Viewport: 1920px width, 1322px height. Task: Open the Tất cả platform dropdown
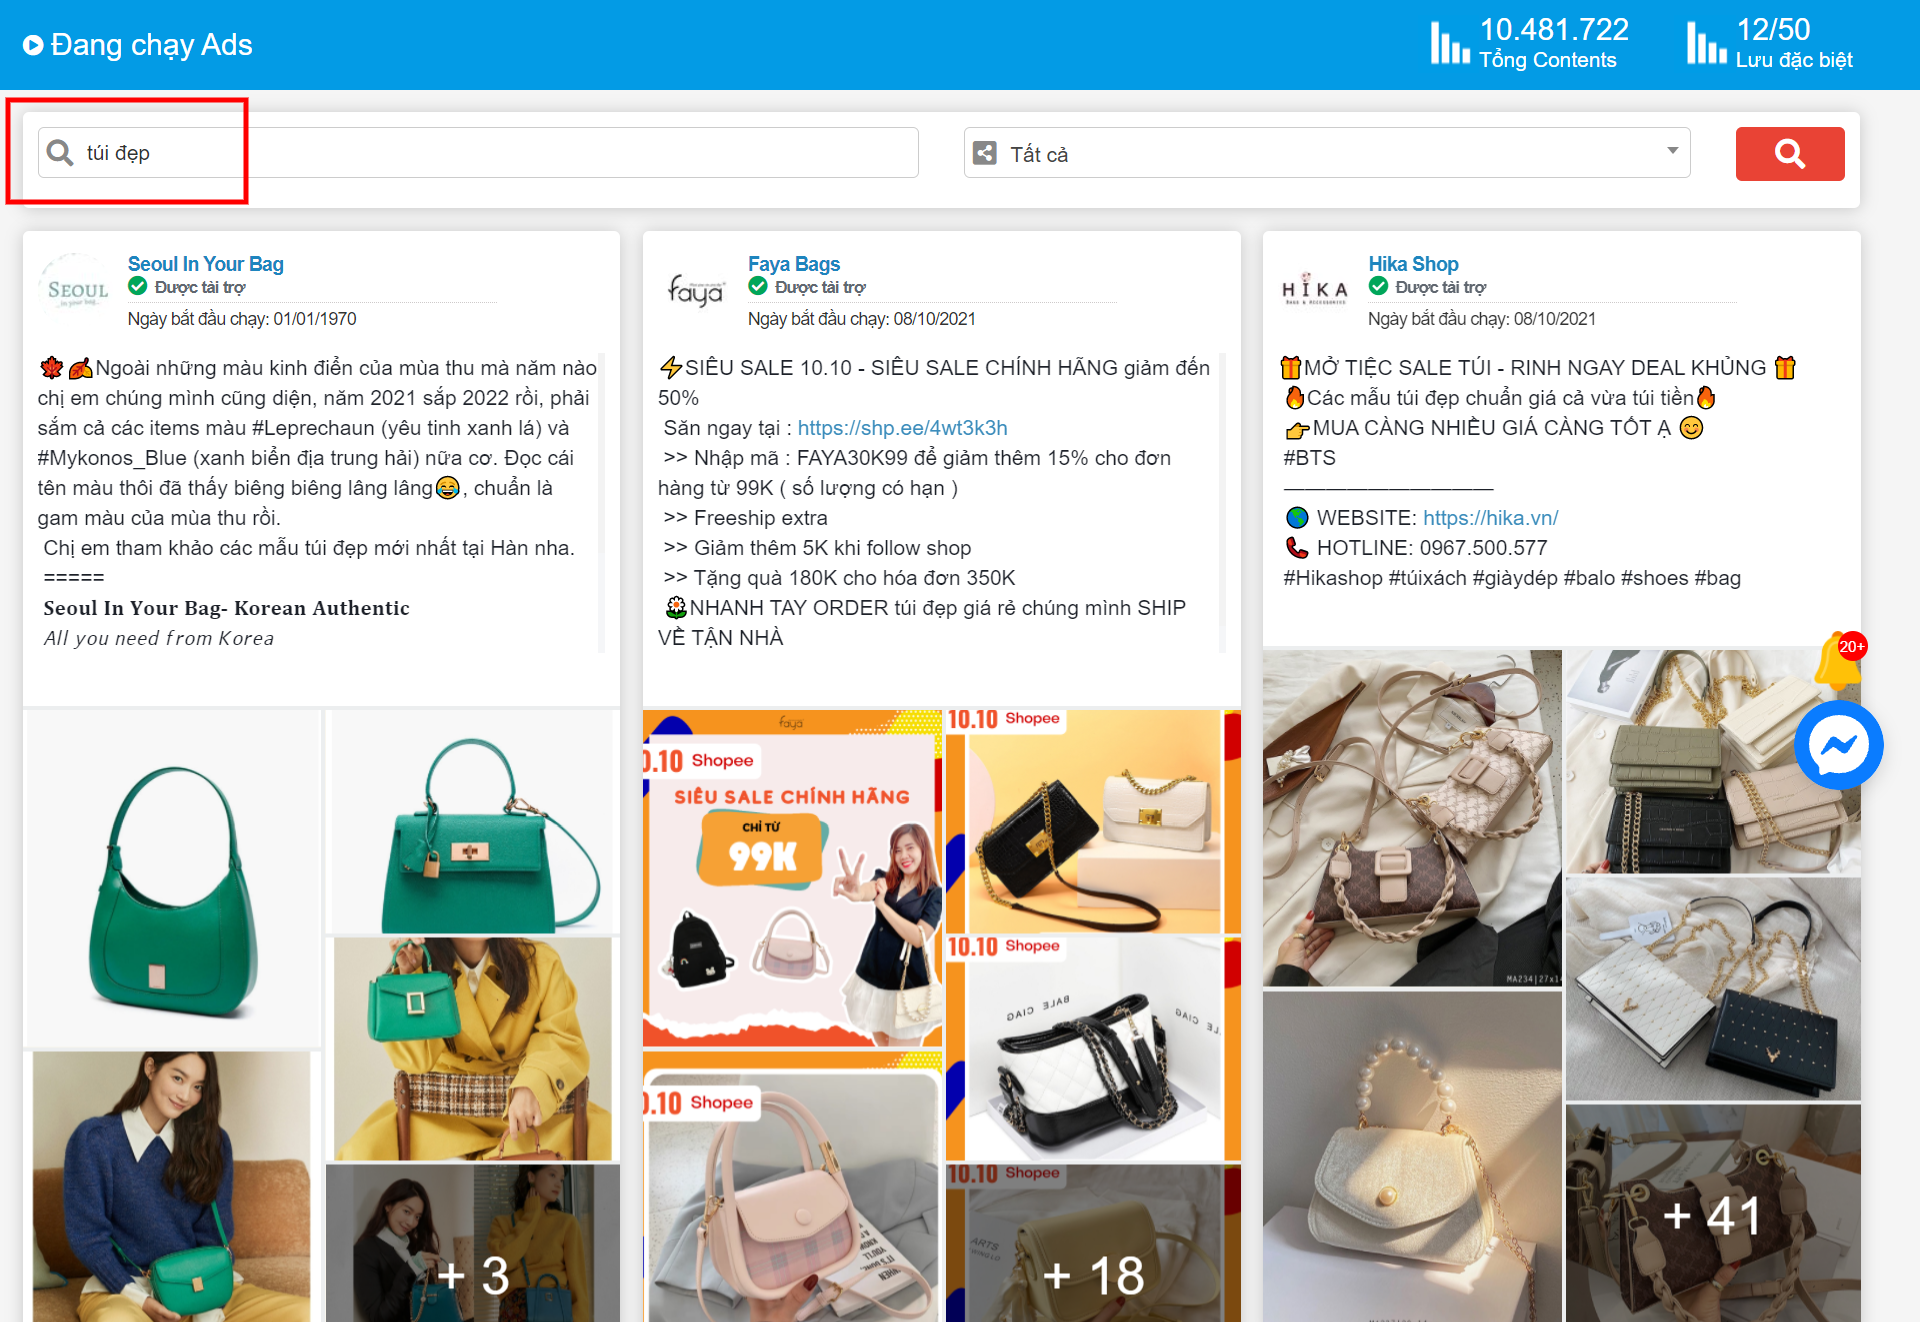point(1327,153)
